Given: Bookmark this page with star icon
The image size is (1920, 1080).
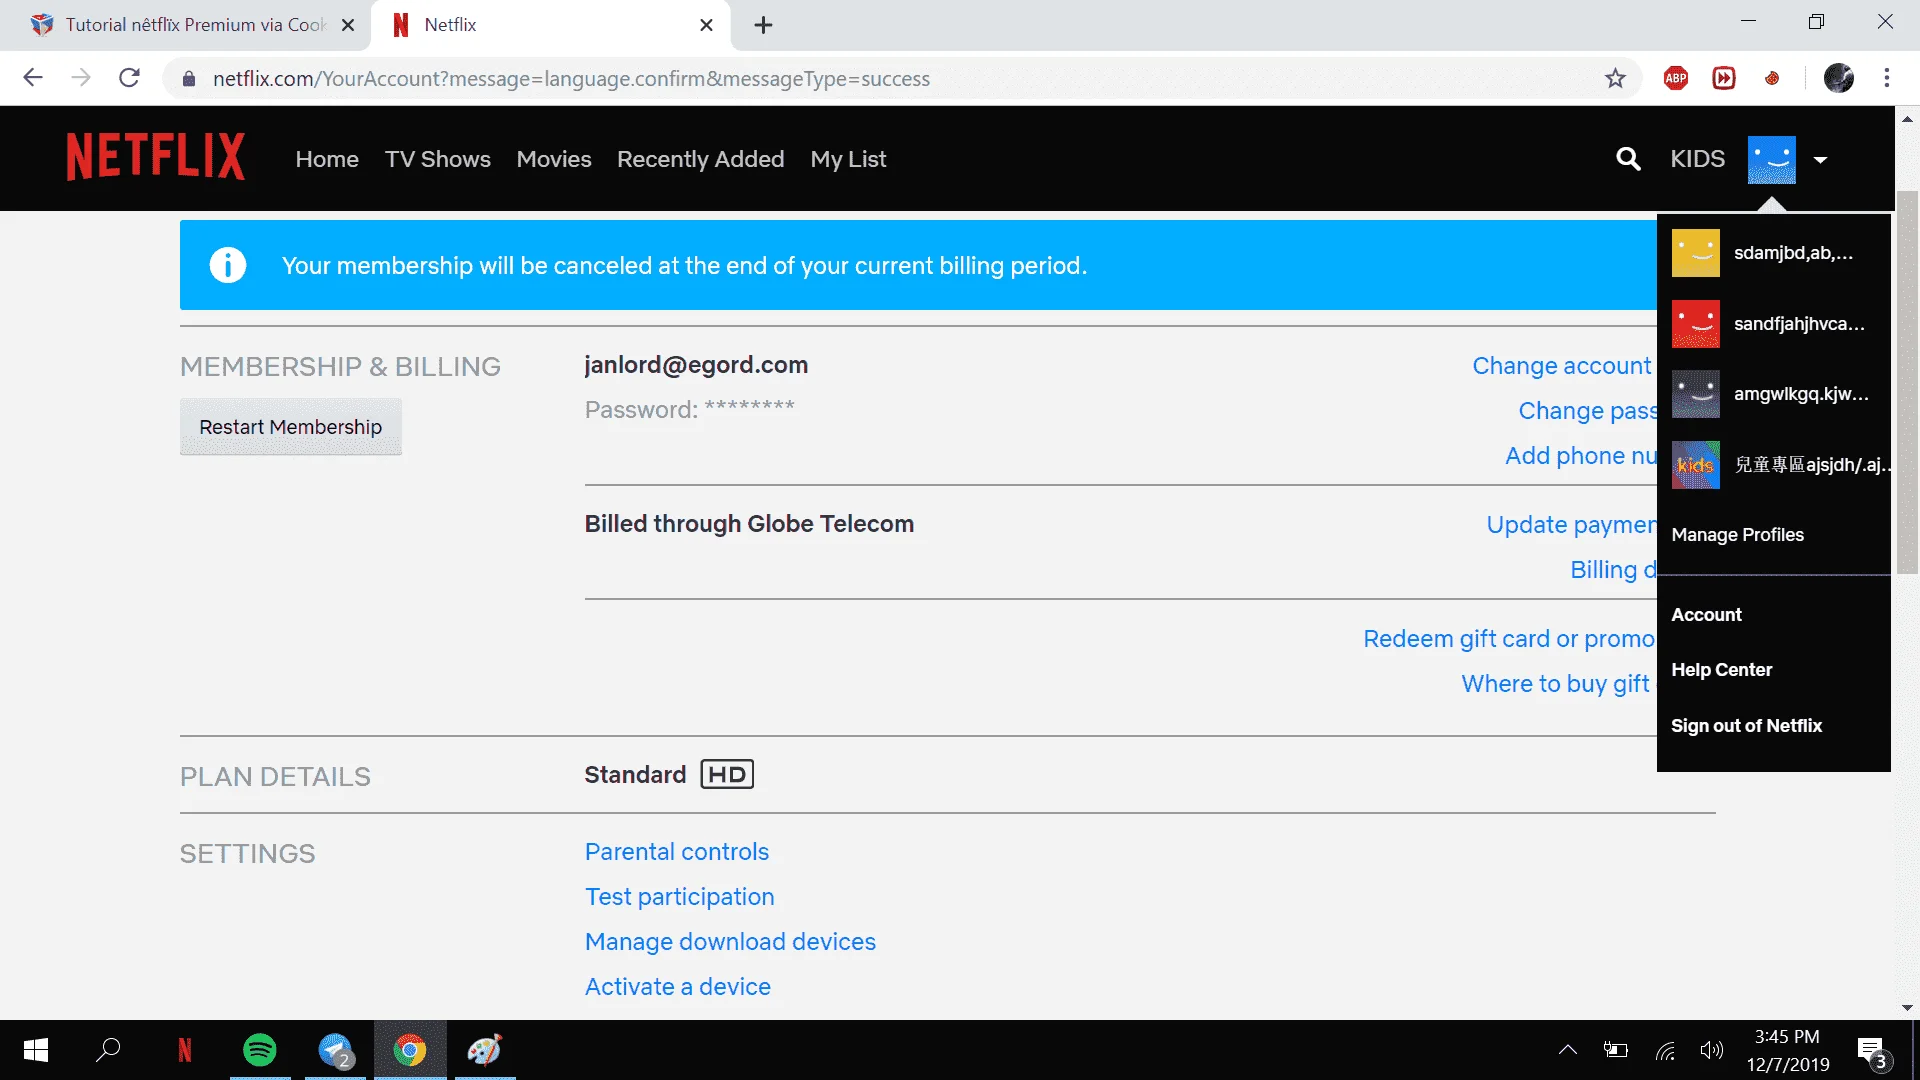Looking at the screenshot, I should (x=1615, y=78).
